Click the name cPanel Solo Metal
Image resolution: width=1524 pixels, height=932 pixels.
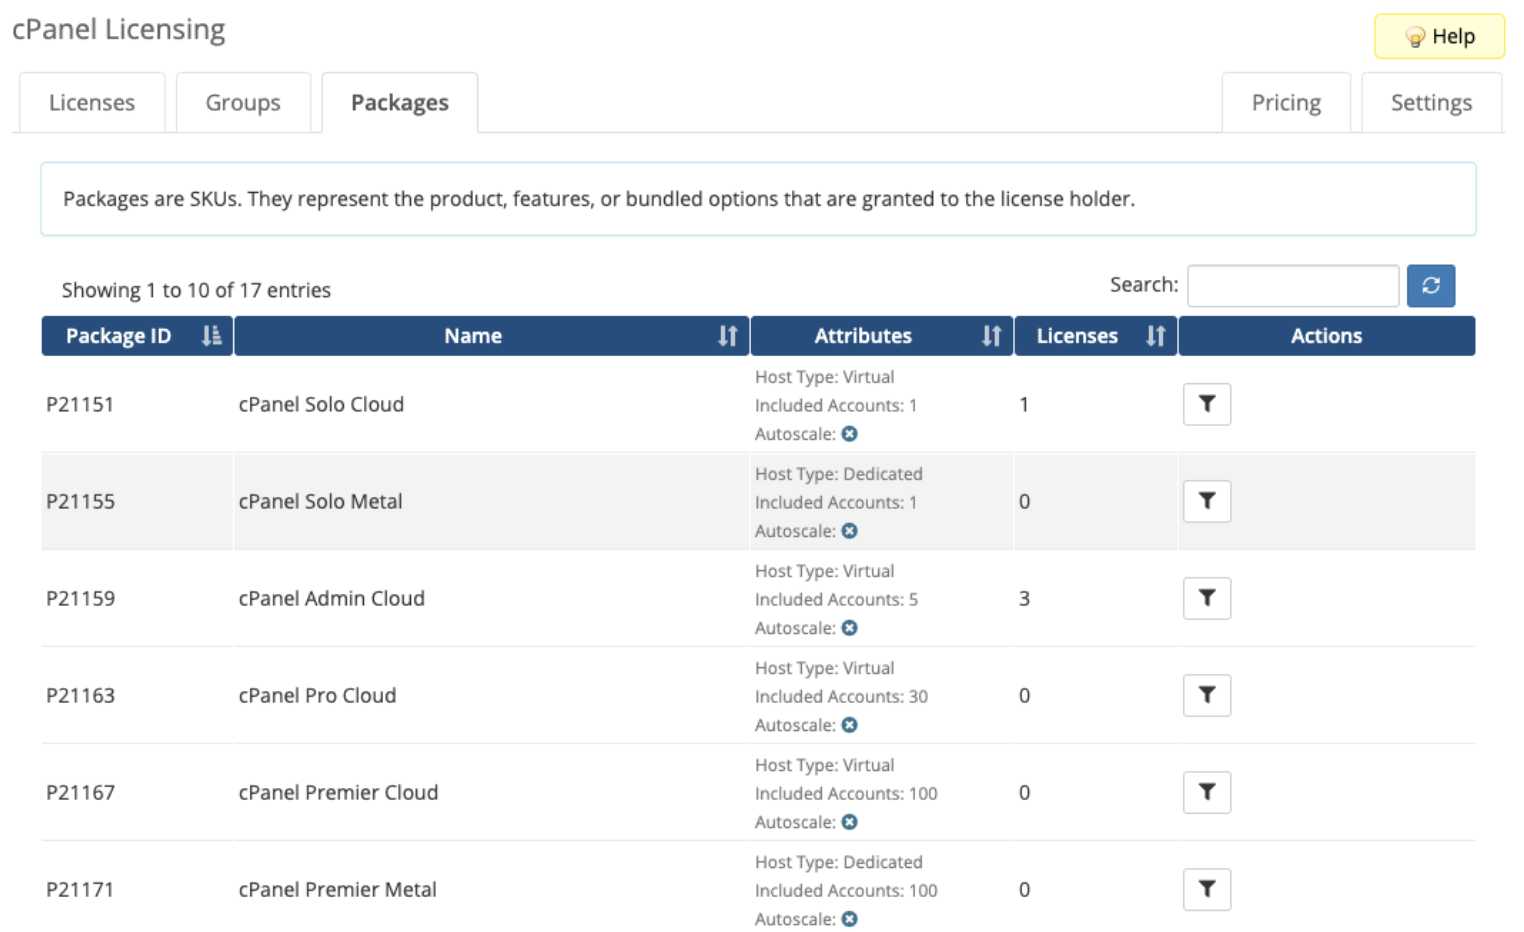pyautogui.click(x=320, y=501)
